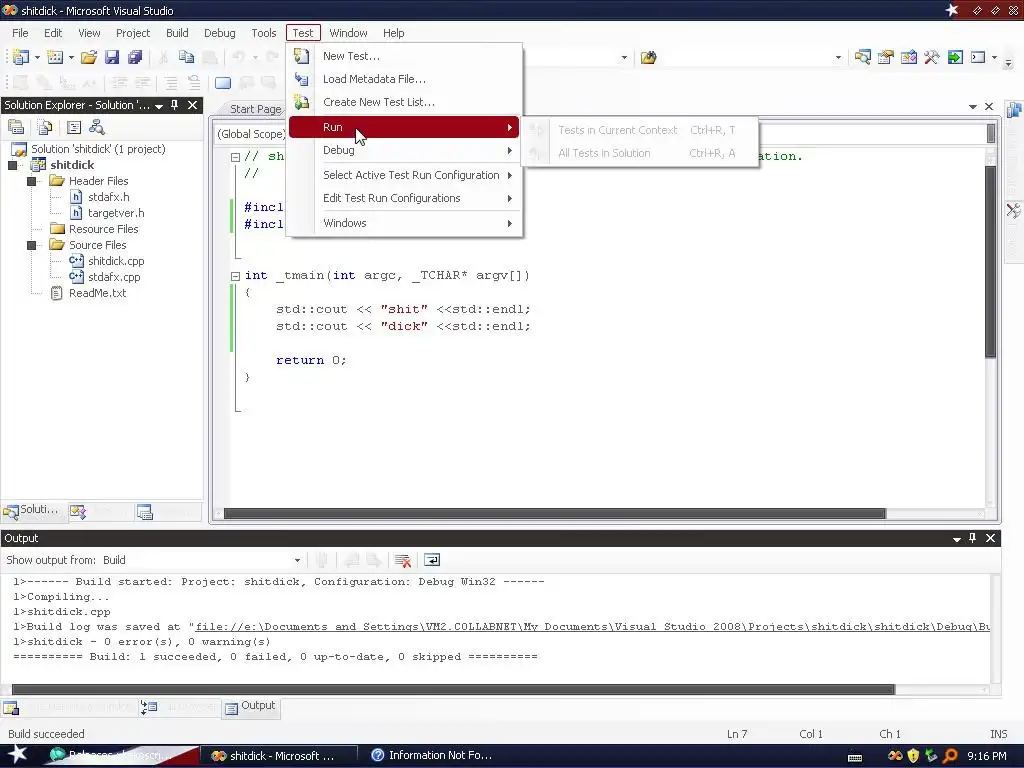The height and width of the screenshot is (768, 1024).
Task: Switch to the Solution Explorer bottom tab
Action: [x=33, y=510]
